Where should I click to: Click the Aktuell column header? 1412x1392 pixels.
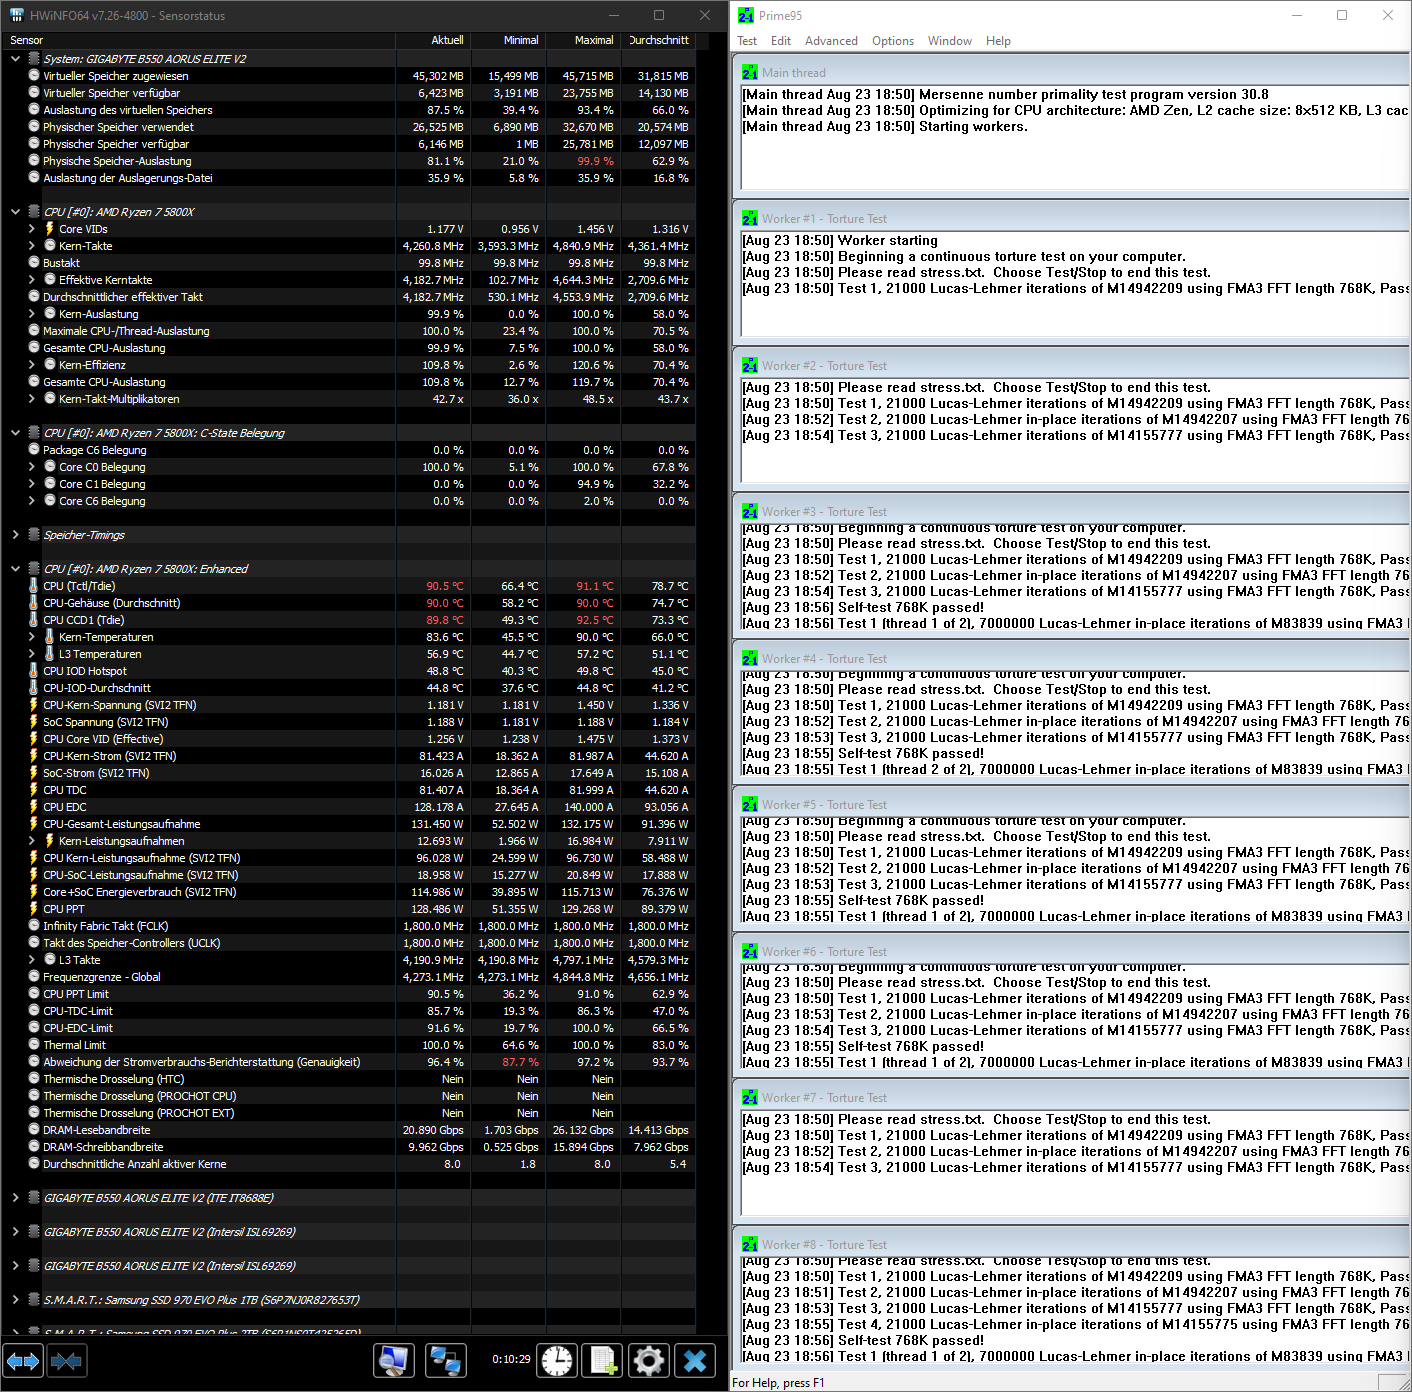click(x=434, y=40)
